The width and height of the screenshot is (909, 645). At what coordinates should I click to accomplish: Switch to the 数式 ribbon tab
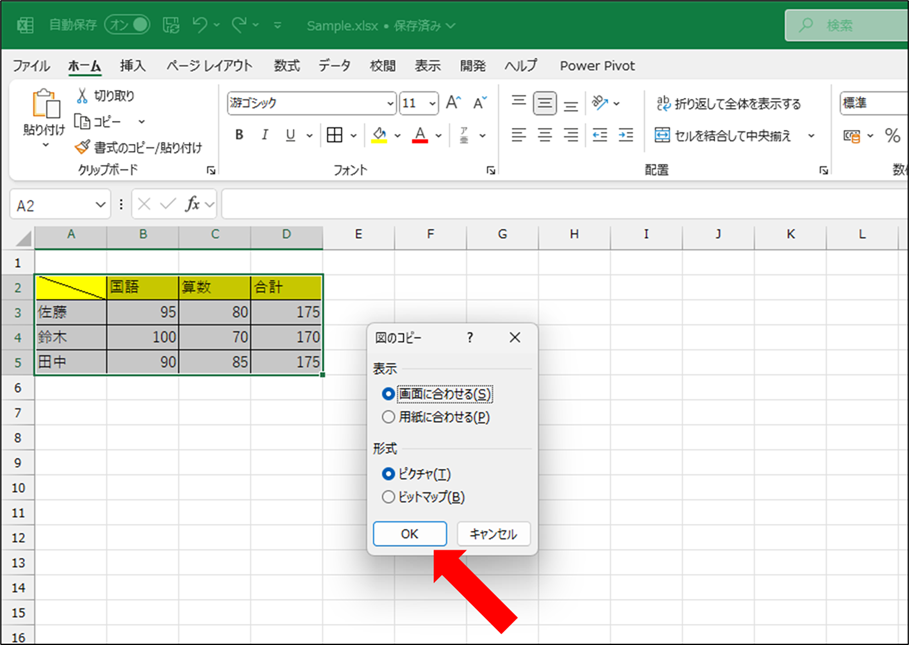tap(287, 66)
